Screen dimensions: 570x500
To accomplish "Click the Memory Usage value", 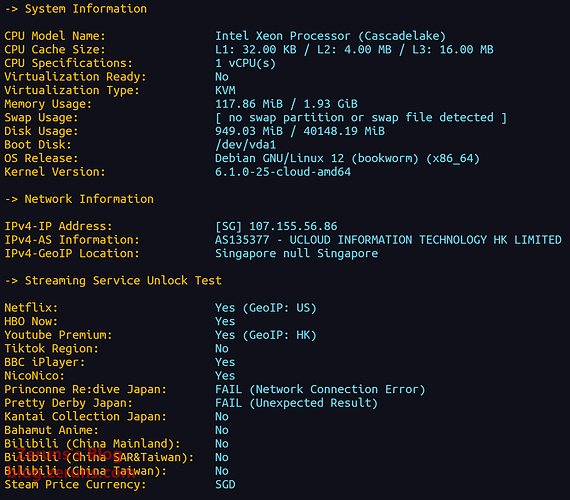I will 286,104.
